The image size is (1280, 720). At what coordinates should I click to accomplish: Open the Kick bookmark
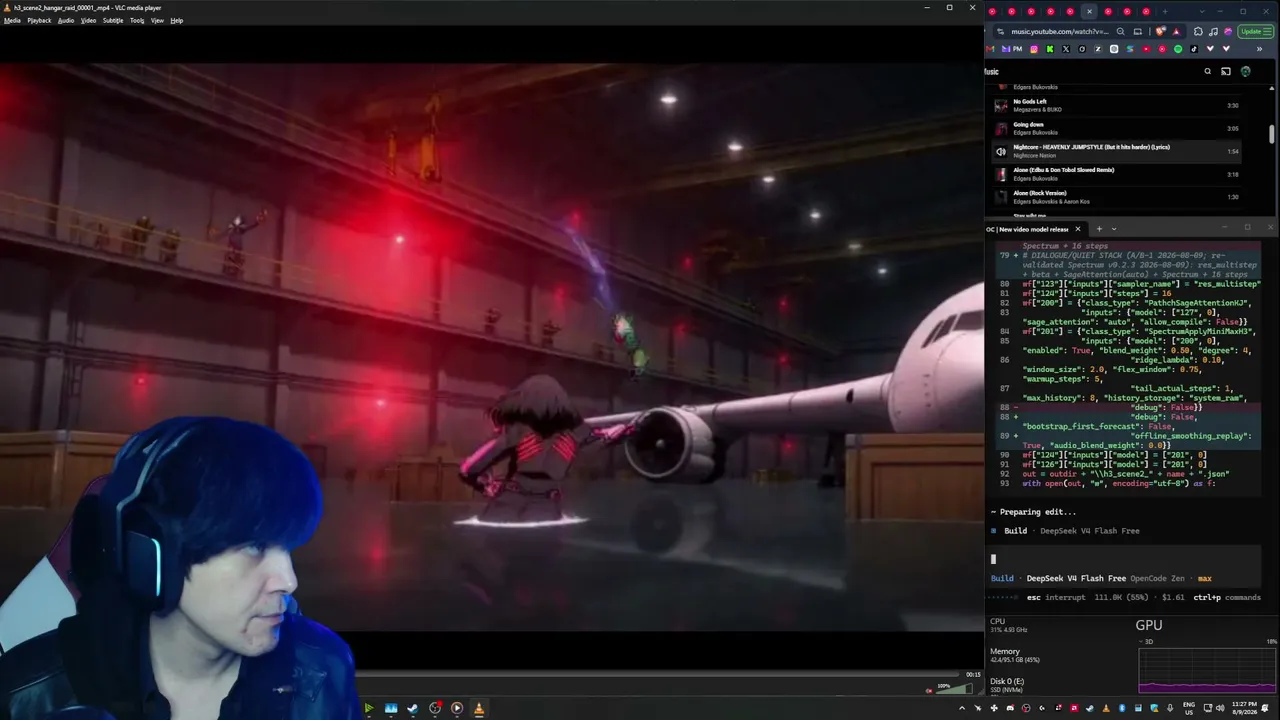1050,49
